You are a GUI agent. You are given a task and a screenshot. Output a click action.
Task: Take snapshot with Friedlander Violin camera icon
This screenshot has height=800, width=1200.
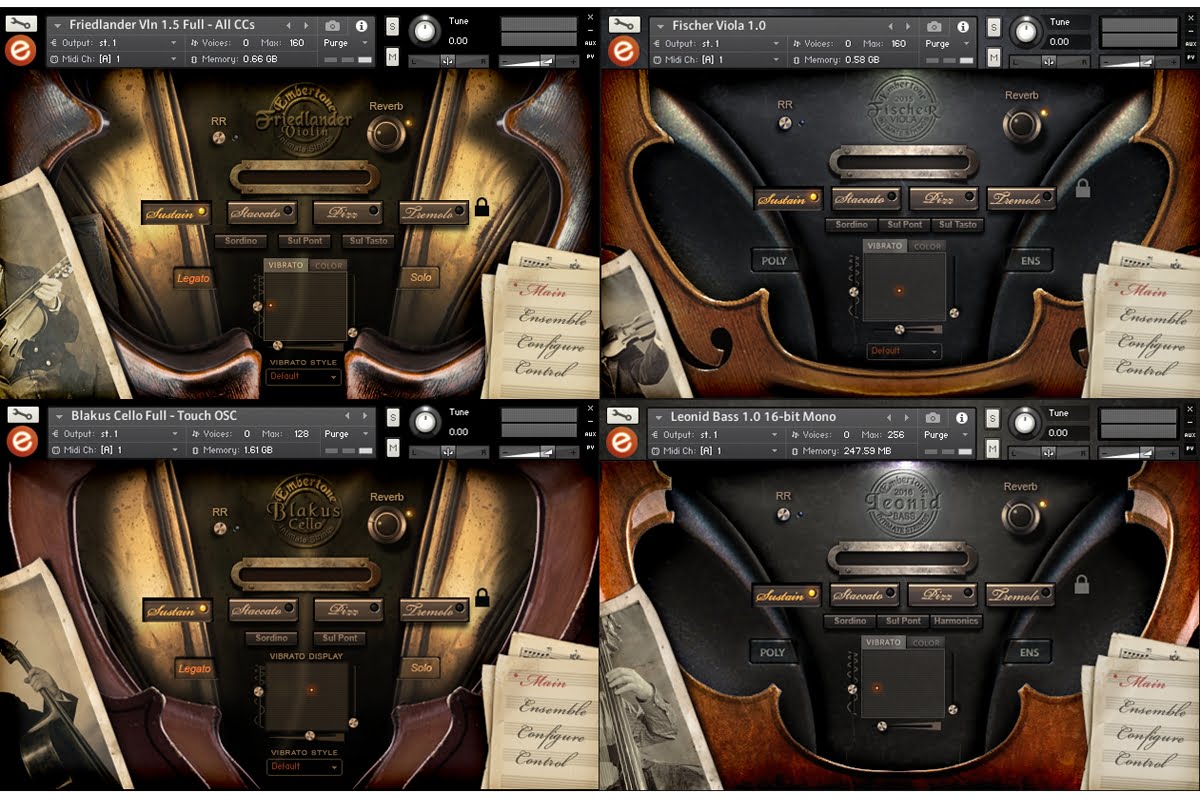coord(333,25)
